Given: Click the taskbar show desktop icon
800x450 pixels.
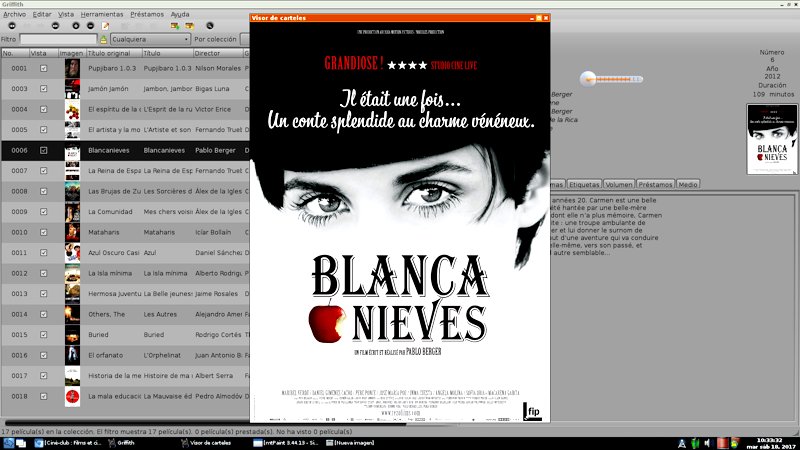Looking at the screenshot, I should [x=21, y=443].
